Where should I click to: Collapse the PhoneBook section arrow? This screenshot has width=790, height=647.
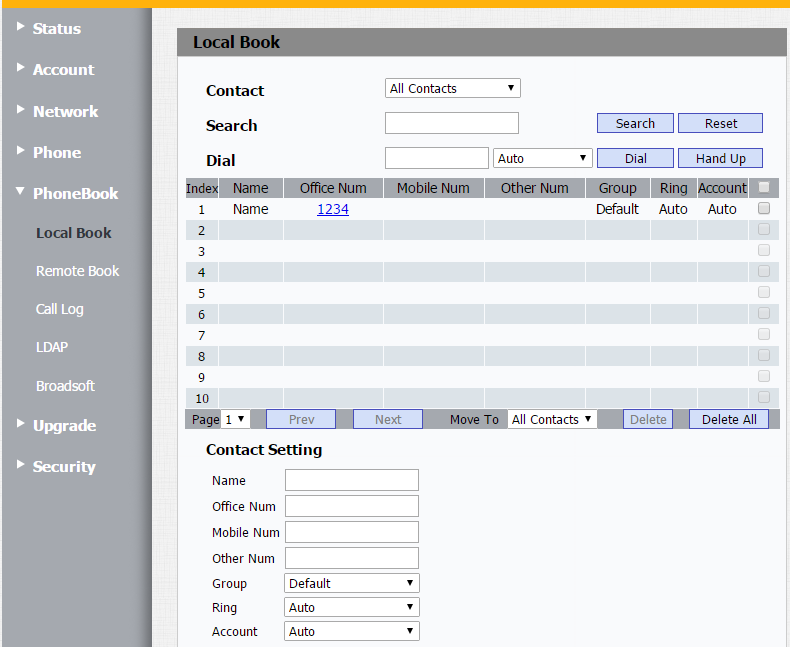(x=20, y=191)
